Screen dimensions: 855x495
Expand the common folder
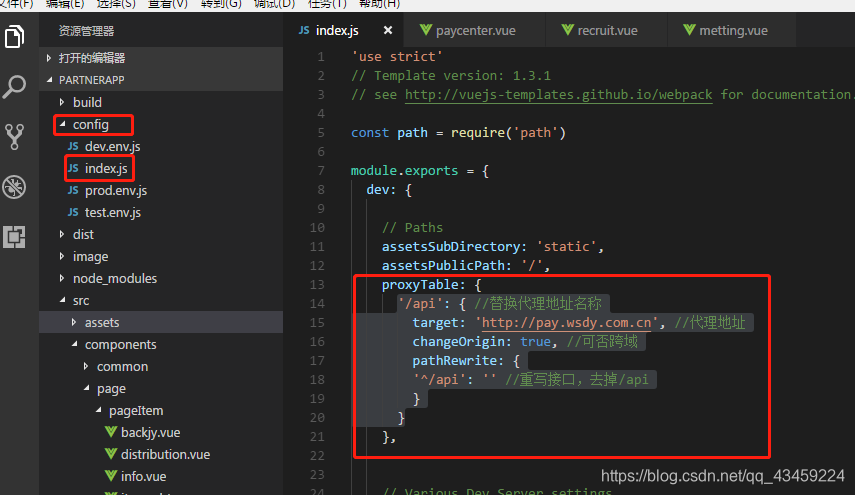coord(161,366)
